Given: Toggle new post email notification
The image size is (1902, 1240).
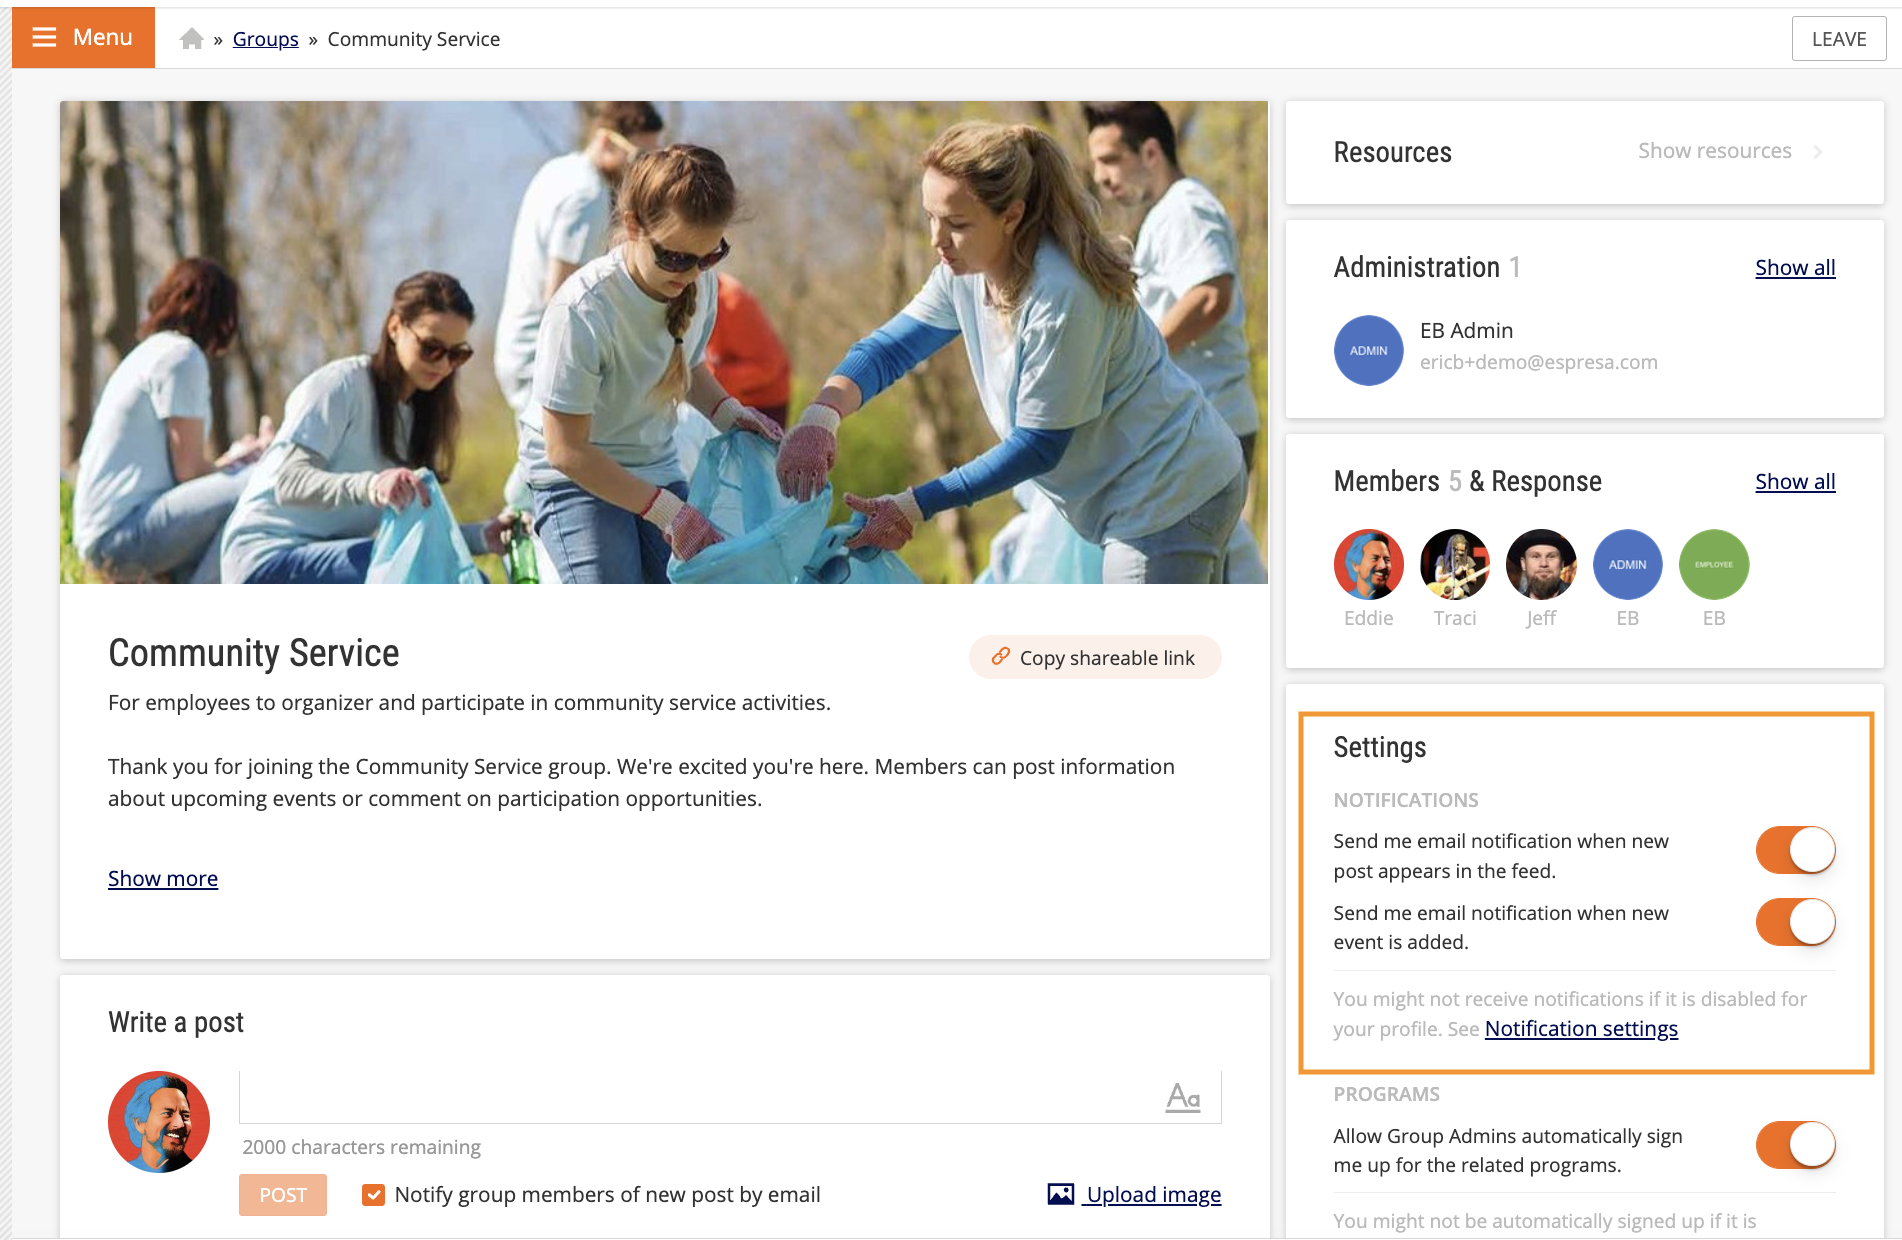Looking at the screenshot, I should pyautogui.click(x=1795, y=851).
